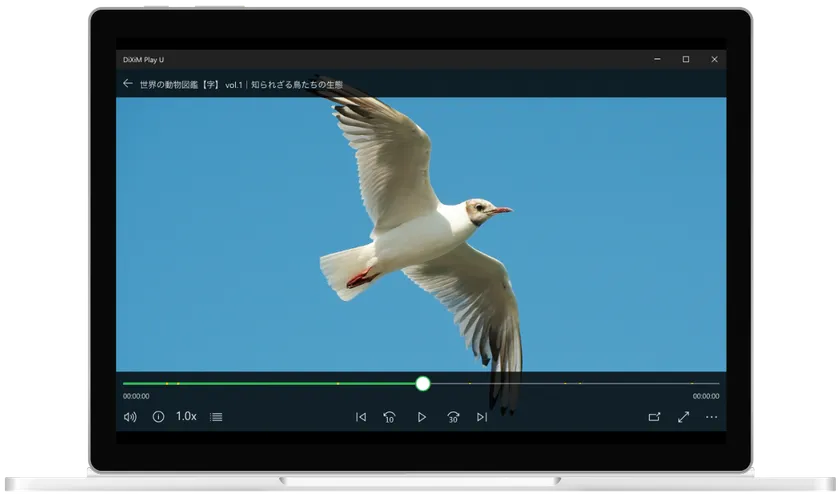Click the video title 世界の動物図鑑 vol.1
The width and height of the screenshot is (840, 498).
pyautogui.click(x=241, y=85)
